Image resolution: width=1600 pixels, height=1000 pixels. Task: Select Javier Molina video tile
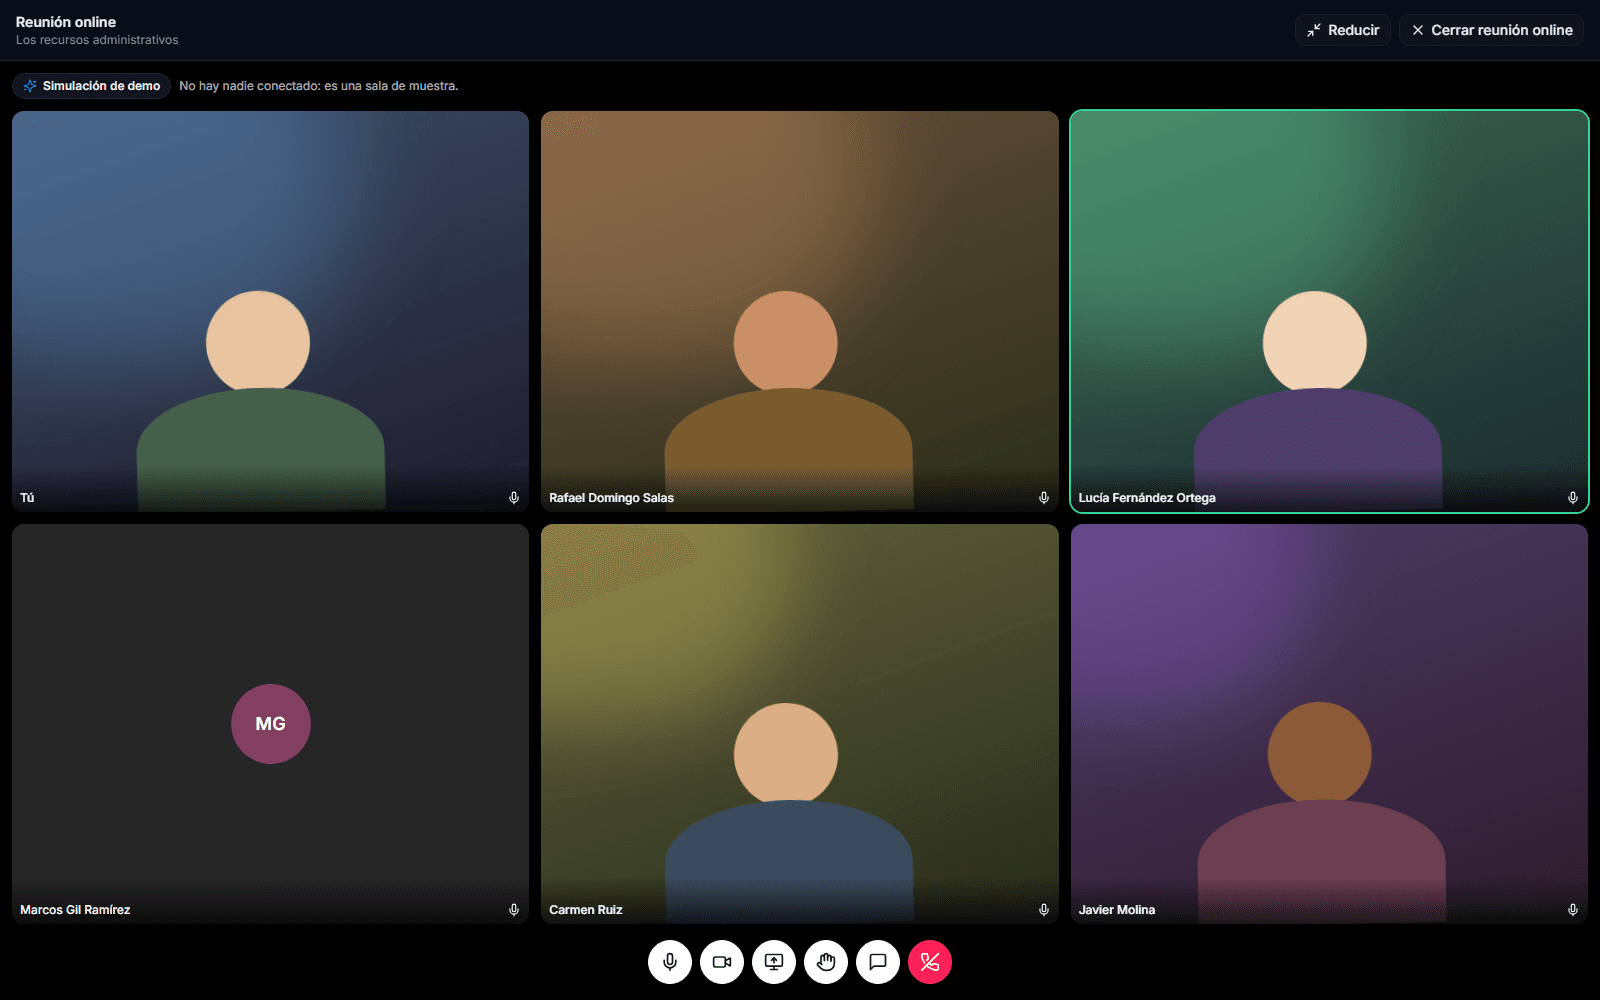1329,724
